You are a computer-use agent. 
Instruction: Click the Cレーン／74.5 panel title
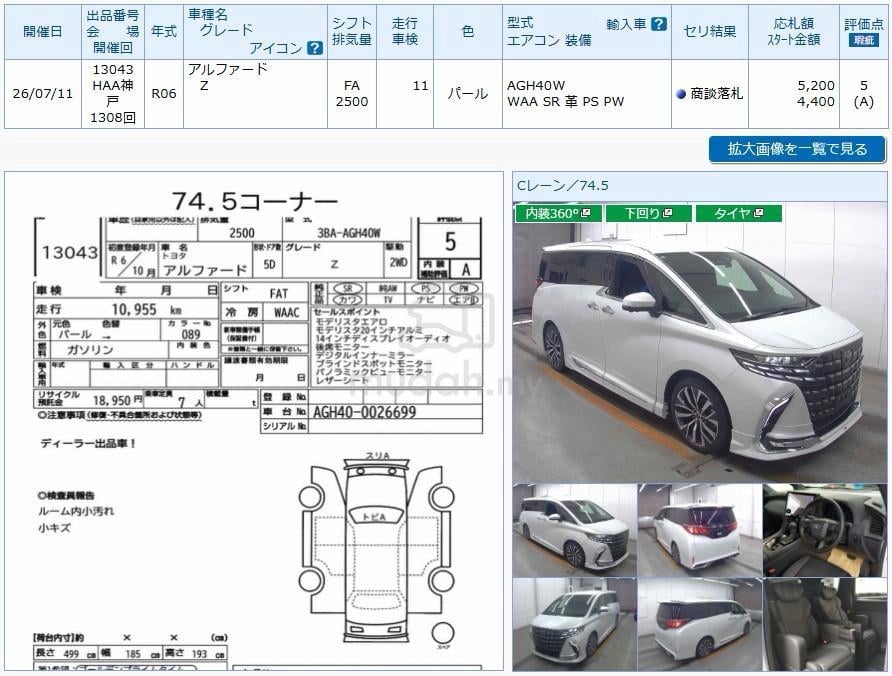[x=562, y=186]
